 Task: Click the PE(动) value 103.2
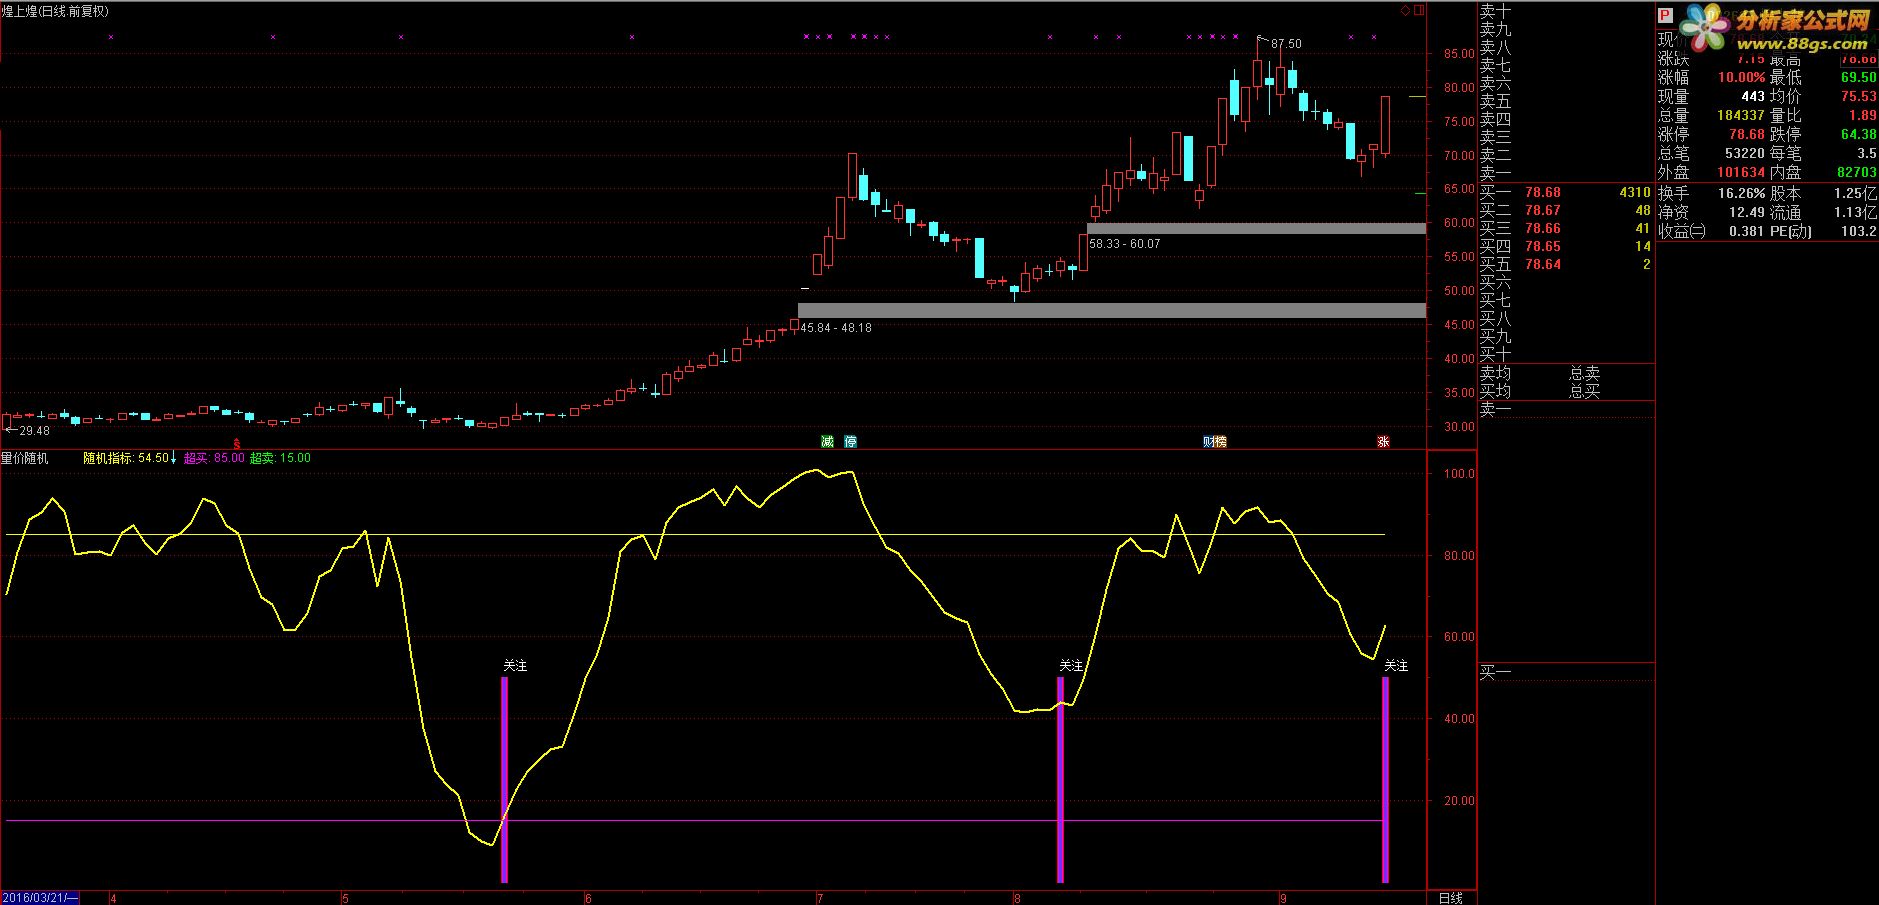tap(1860, 231)
